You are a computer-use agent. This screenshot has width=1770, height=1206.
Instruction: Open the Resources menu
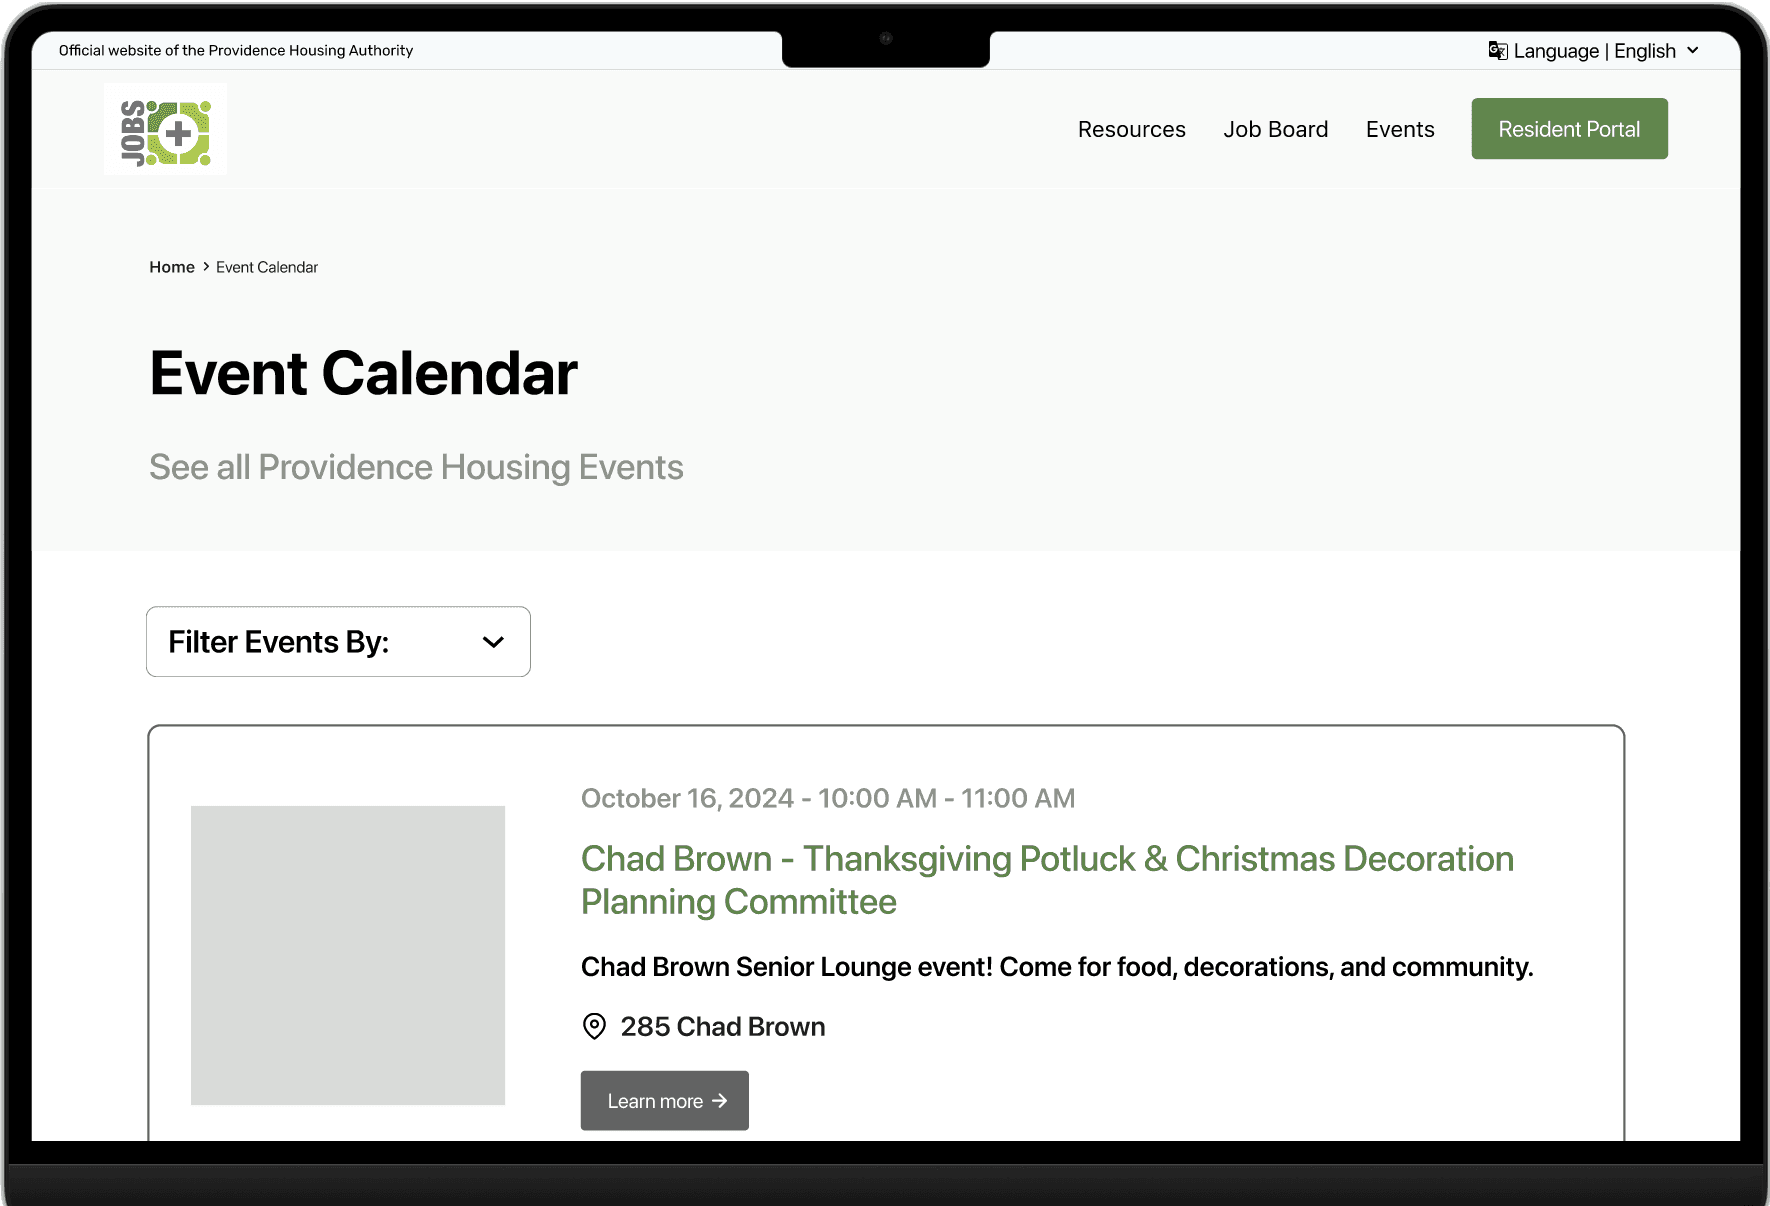tap(1131, 129)
